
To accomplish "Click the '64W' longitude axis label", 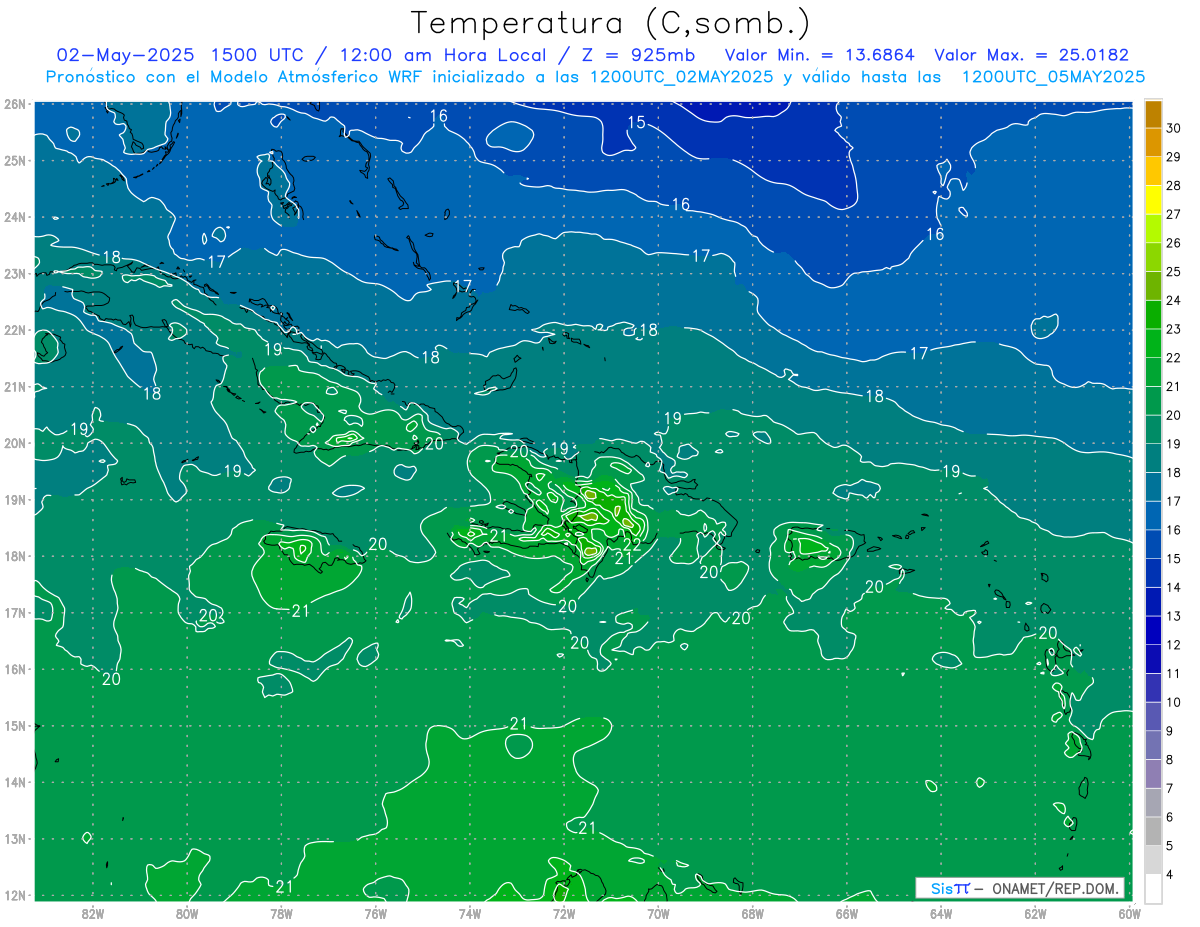I will [941, 914].
